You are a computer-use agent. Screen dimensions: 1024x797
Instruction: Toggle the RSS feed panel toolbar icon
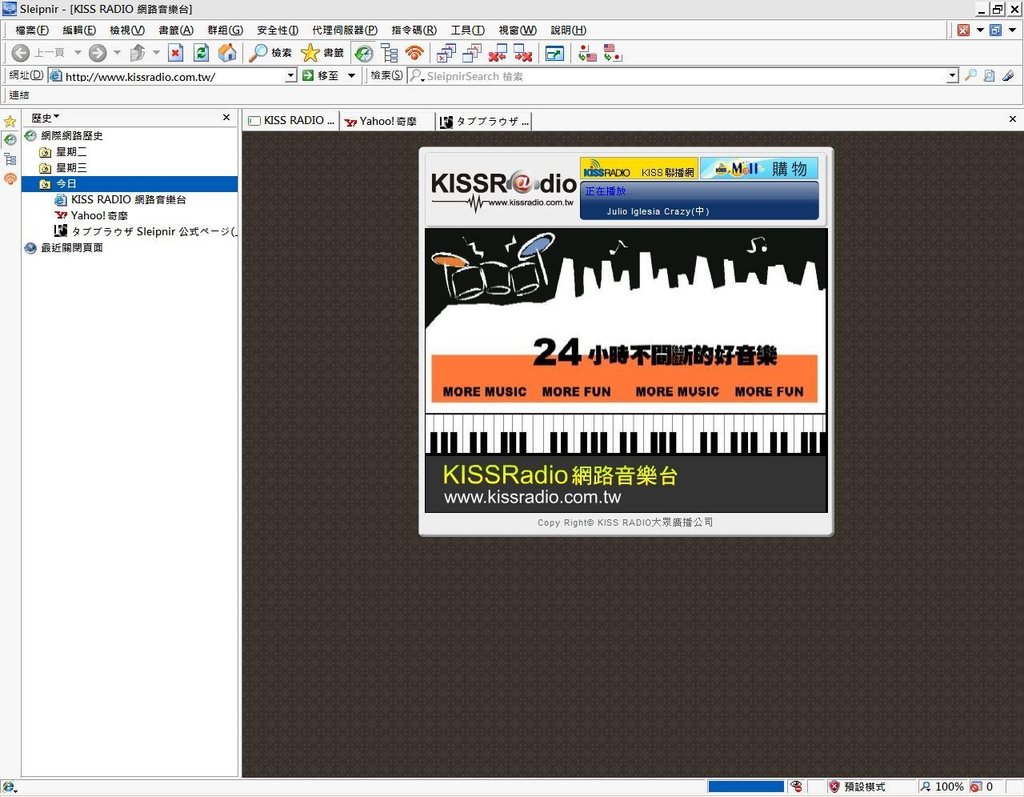coord(415,53)
